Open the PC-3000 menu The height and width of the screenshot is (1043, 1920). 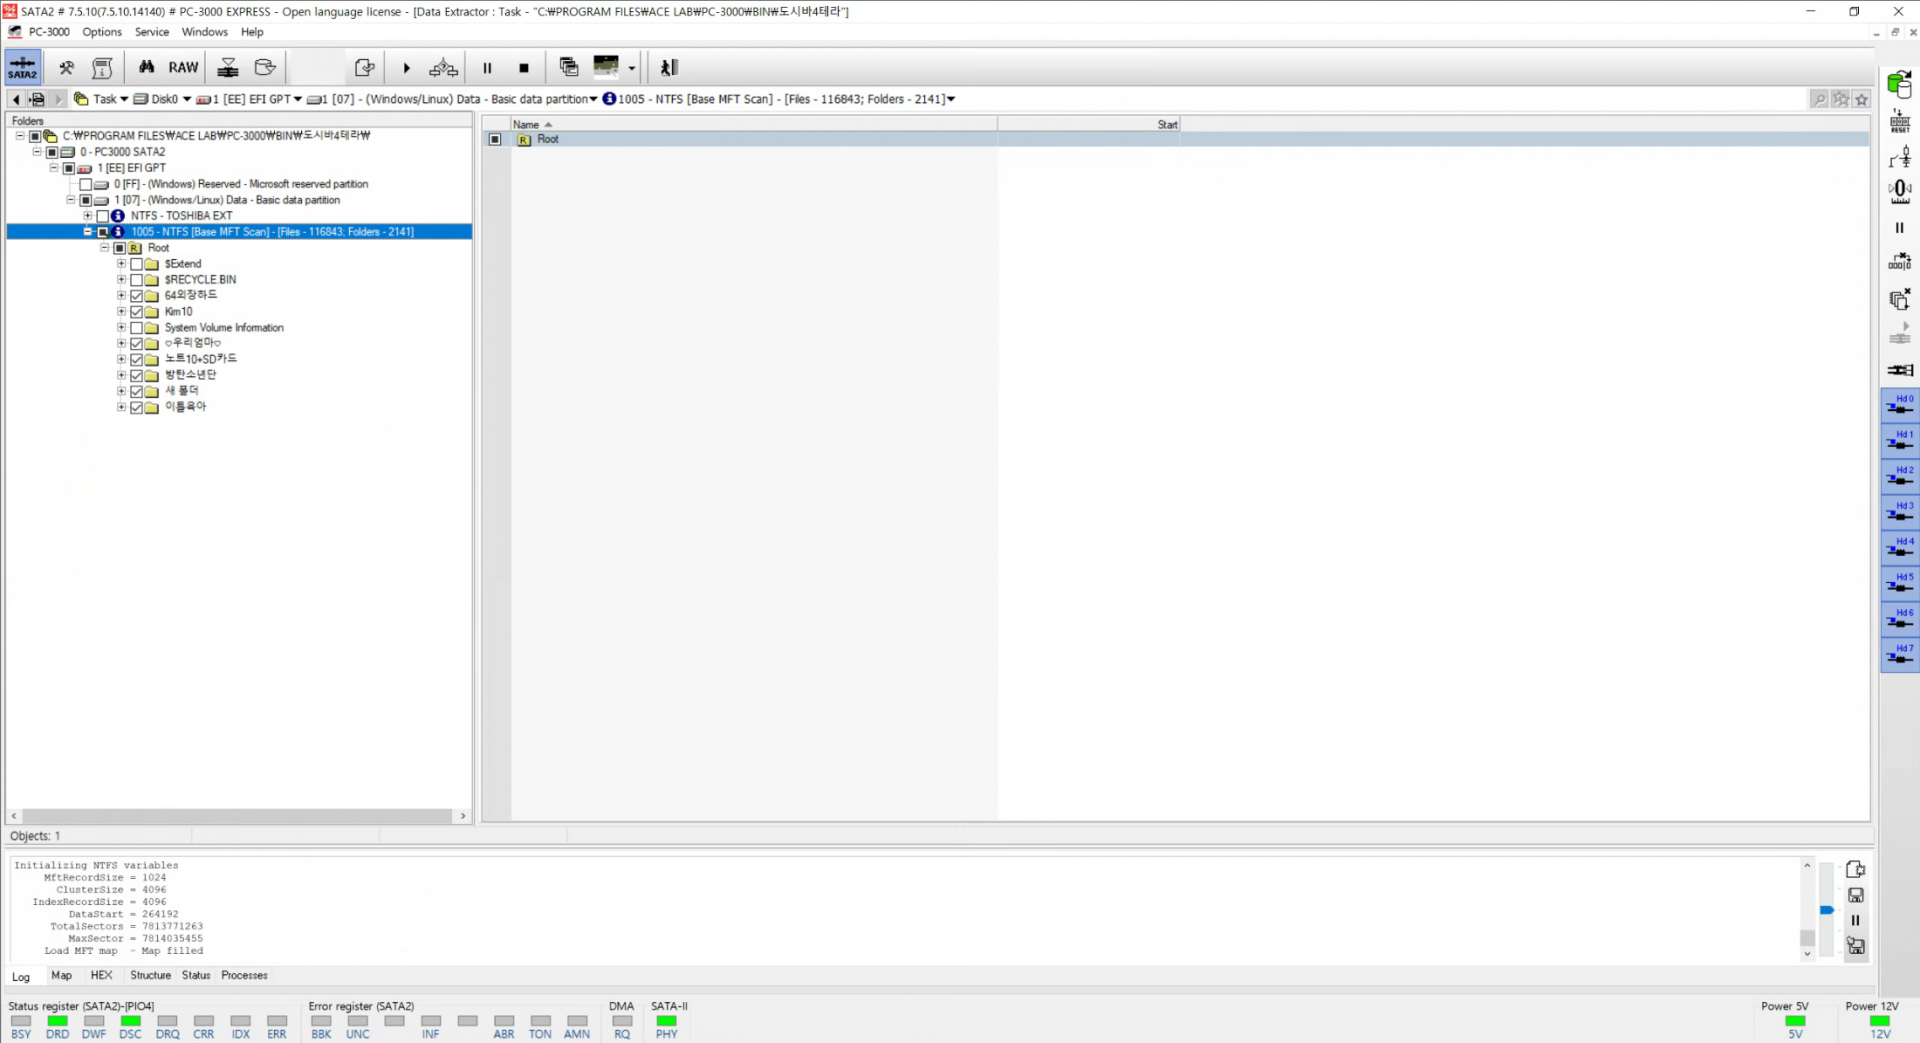[x=49, y=32]
